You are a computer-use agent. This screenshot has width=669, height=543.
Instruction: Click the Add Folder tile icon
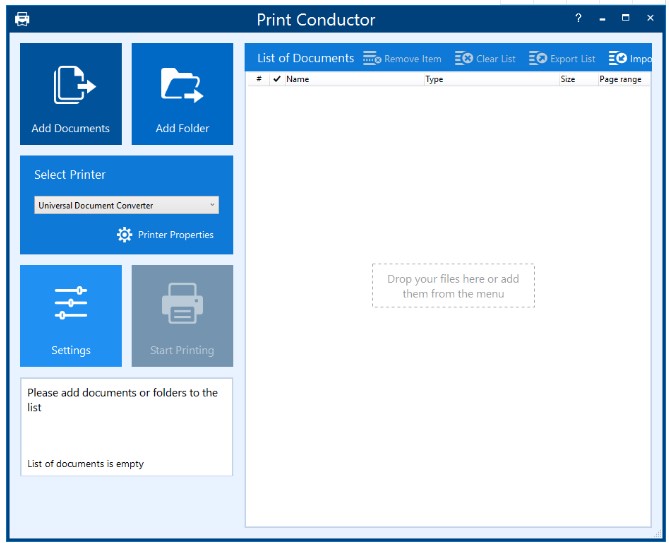click(182, 86)
